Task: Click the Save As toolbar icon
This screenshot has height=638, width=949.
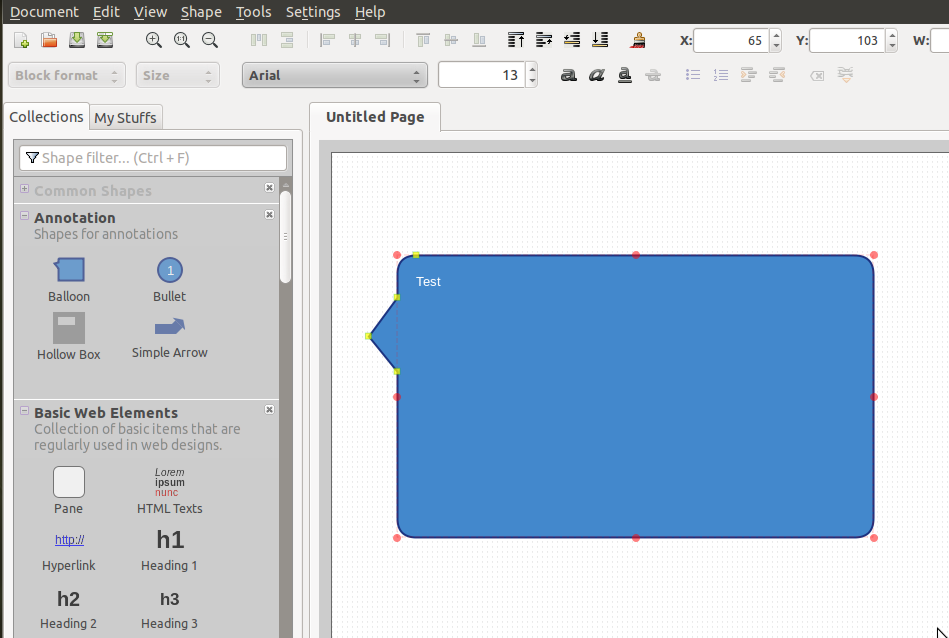Action: click(x=105, y=40)
